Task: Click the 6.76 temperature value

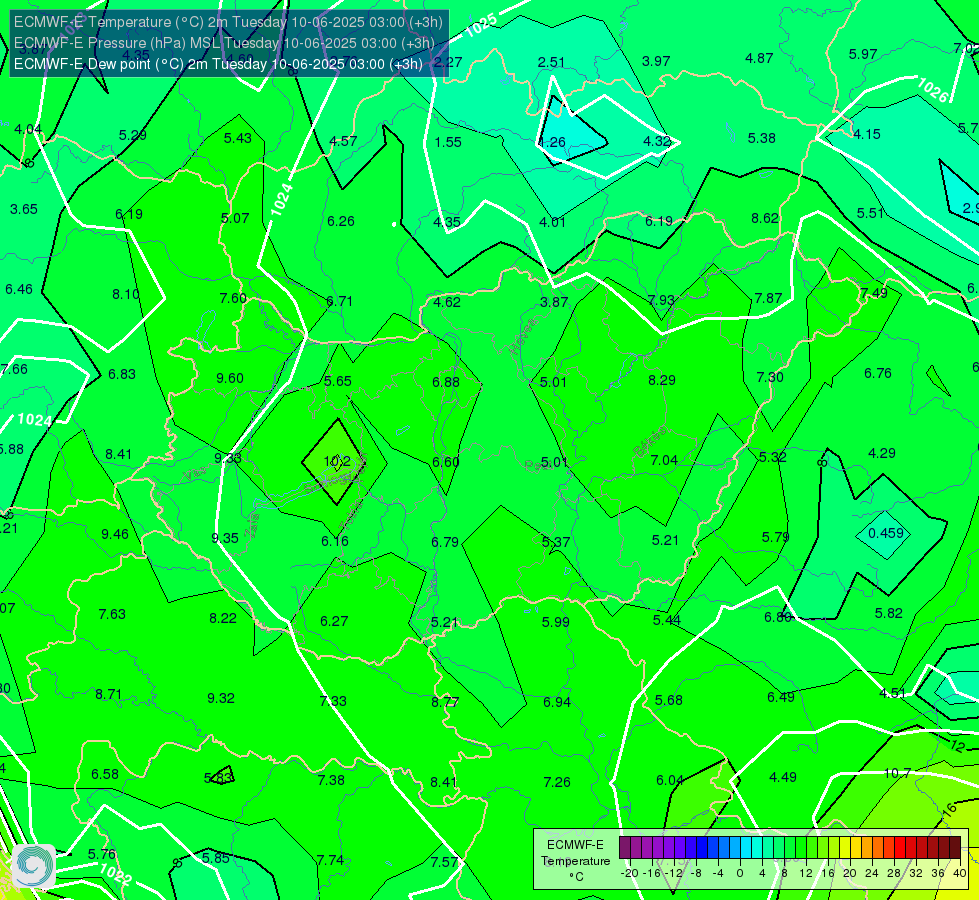Action: click(x=878, y=373)
